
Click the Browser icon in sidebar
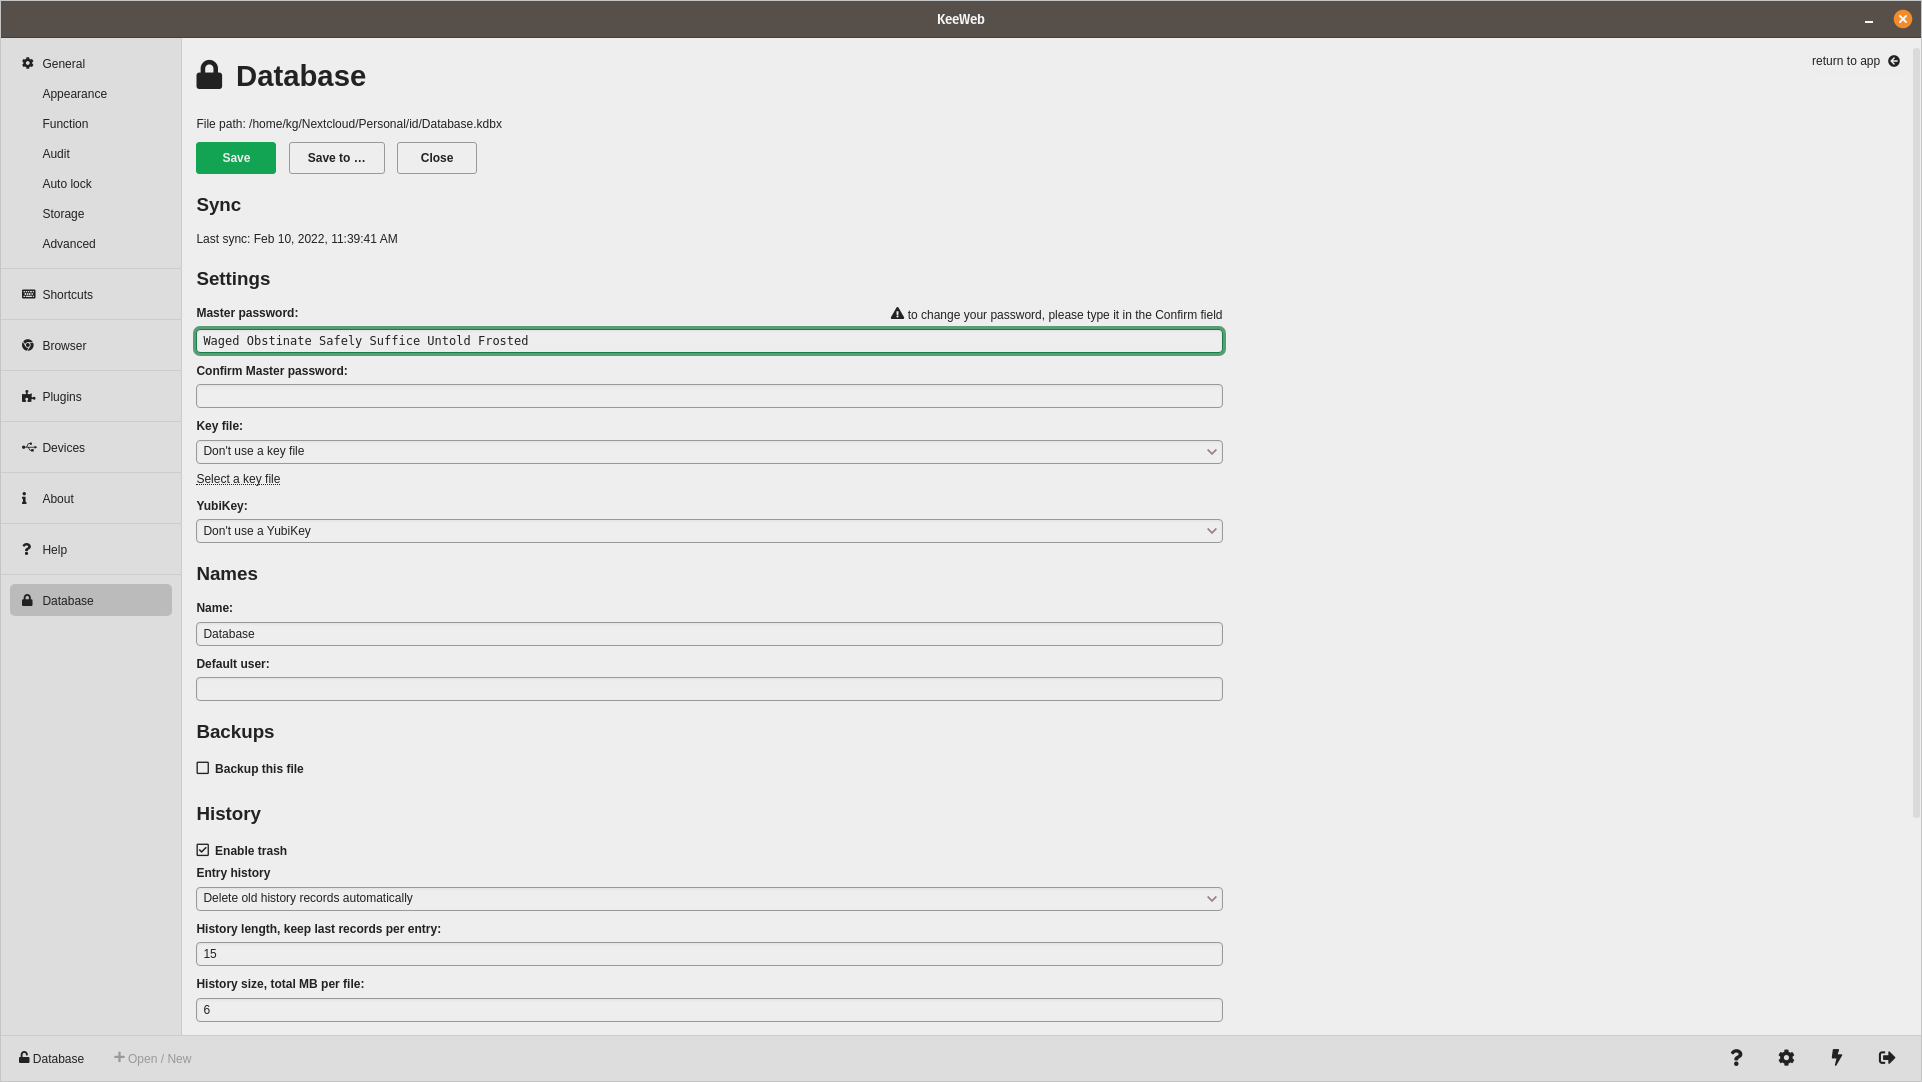[28, 346]
